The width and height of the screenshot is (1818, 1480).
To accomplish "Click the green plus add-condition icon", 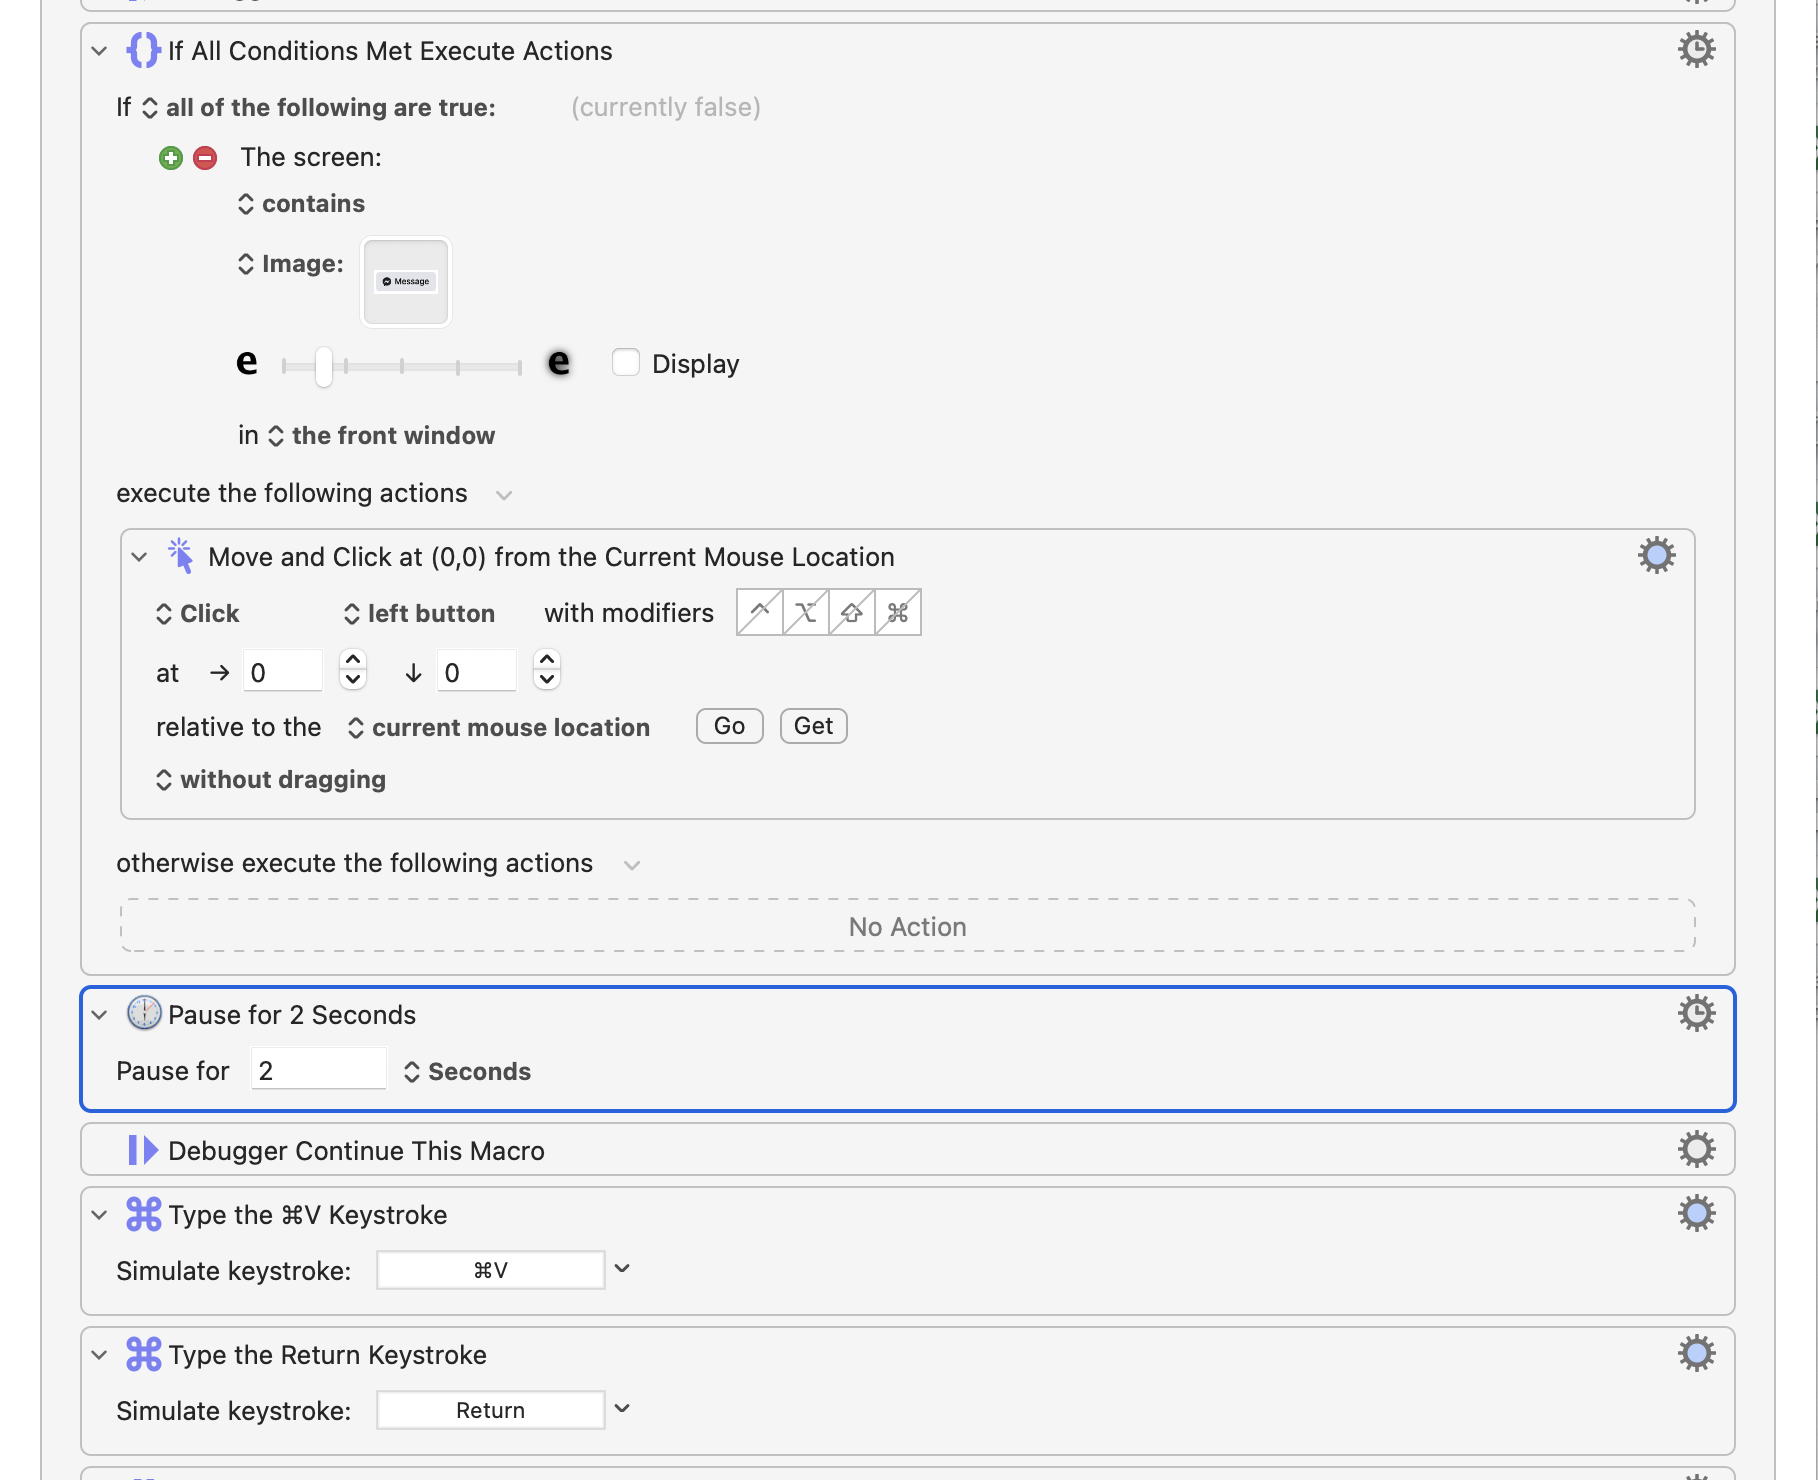I will 171,158.
